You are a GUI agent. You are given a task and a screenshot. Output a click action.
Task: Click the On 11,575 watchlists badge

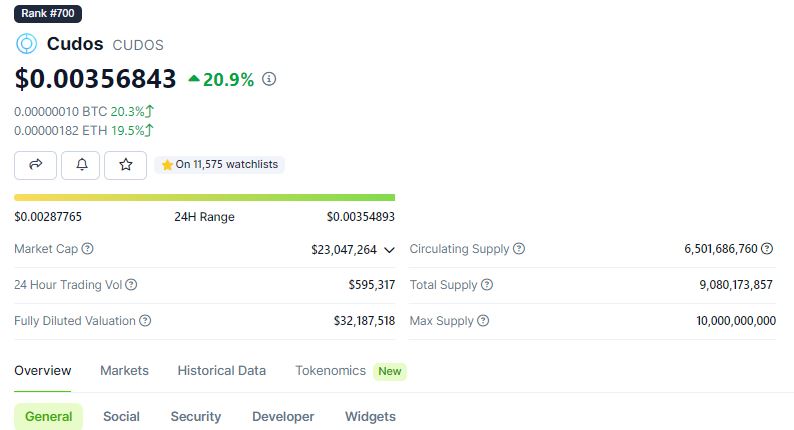click(219, 165)
